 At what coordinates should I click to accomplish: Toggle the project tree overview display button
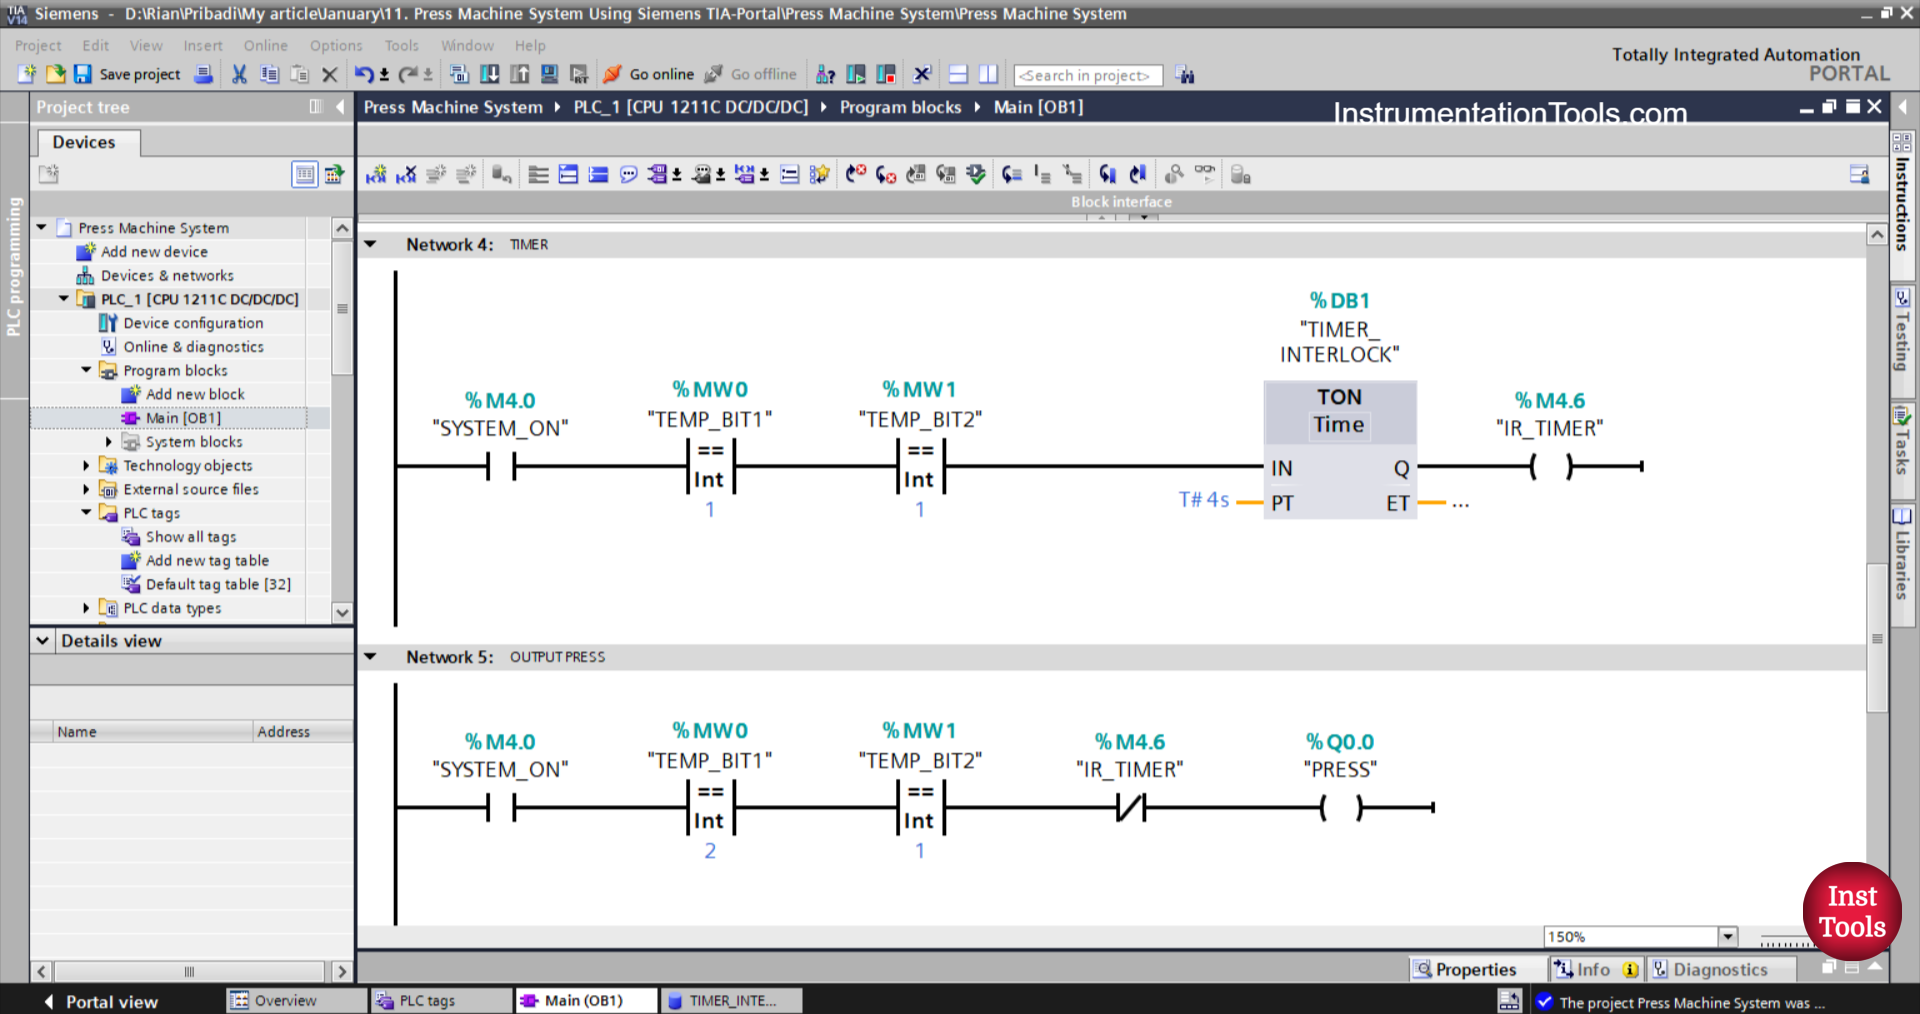pyautogui.click(x=304, y=175)
